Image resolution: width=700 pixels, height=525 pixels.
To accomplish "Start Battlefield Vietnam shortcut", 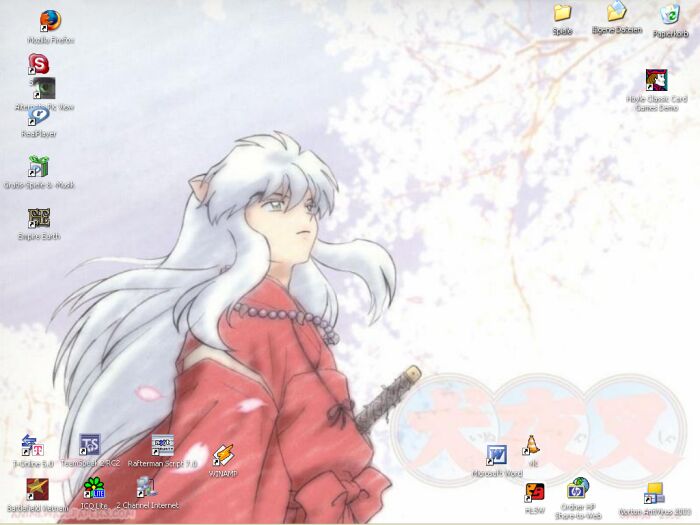I will click(37, 489).
